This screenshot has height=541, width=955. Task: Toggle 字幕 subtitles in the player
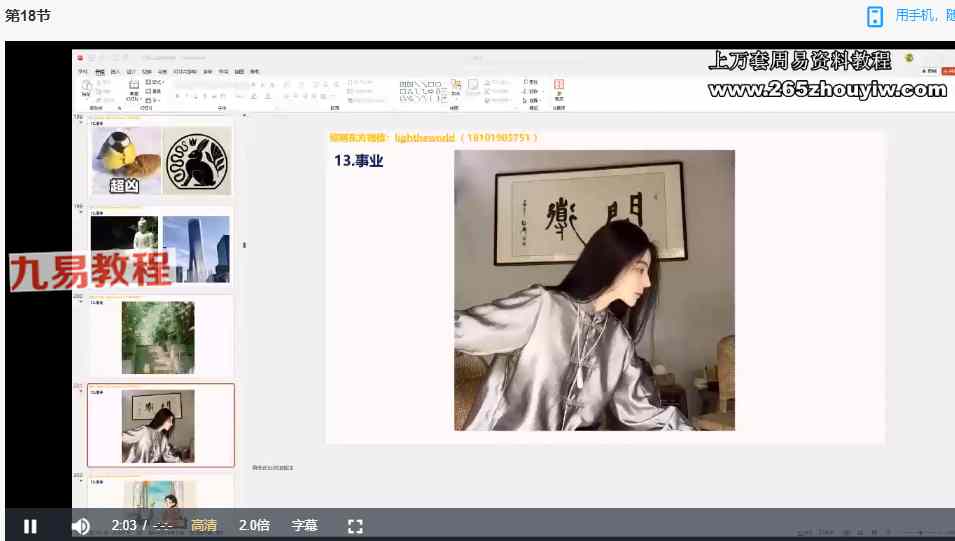(x=305, y=526)
